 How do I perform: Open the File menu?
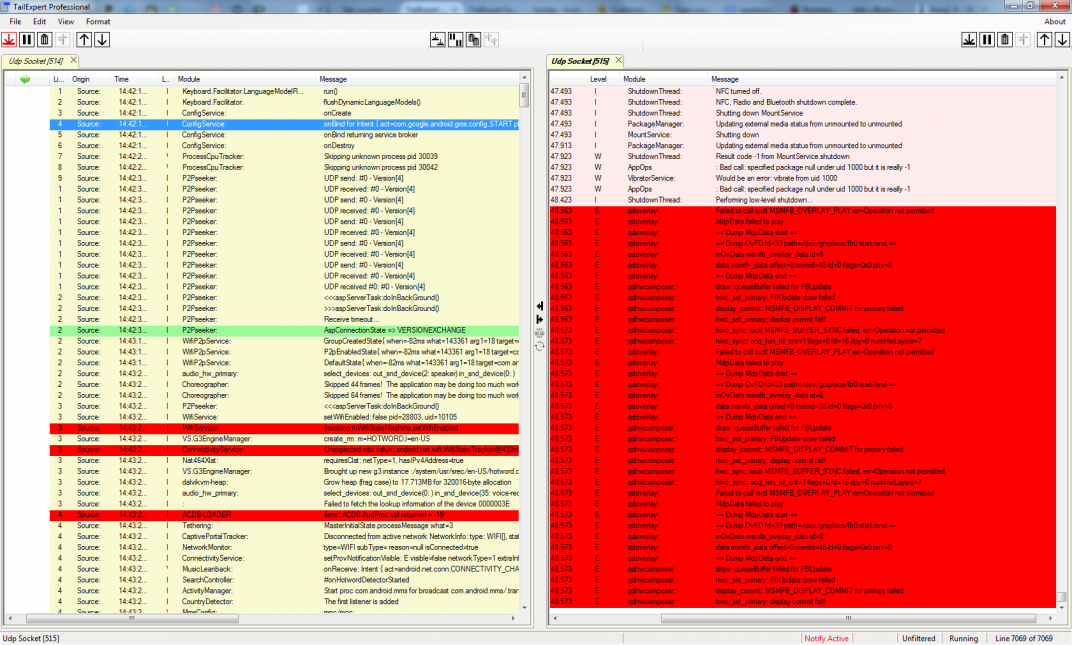pyautogui.click(x=15, y=21)
